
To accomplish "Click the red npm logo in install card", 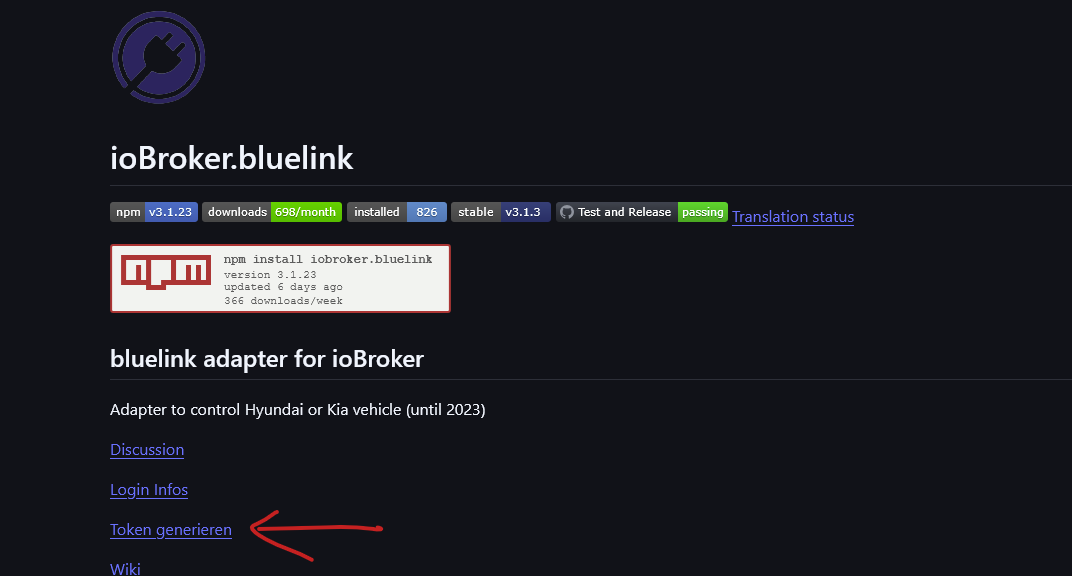I will pyautogui.click(x=166, y=272).
